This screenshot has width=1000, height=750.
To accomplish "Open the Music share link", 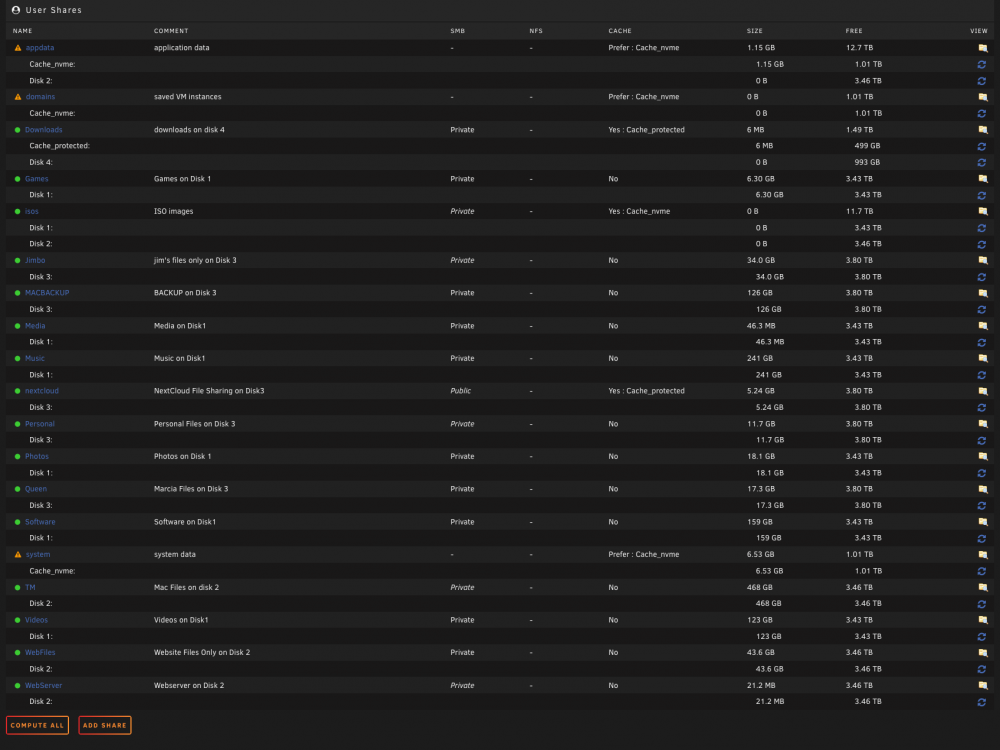I will 34,358.
